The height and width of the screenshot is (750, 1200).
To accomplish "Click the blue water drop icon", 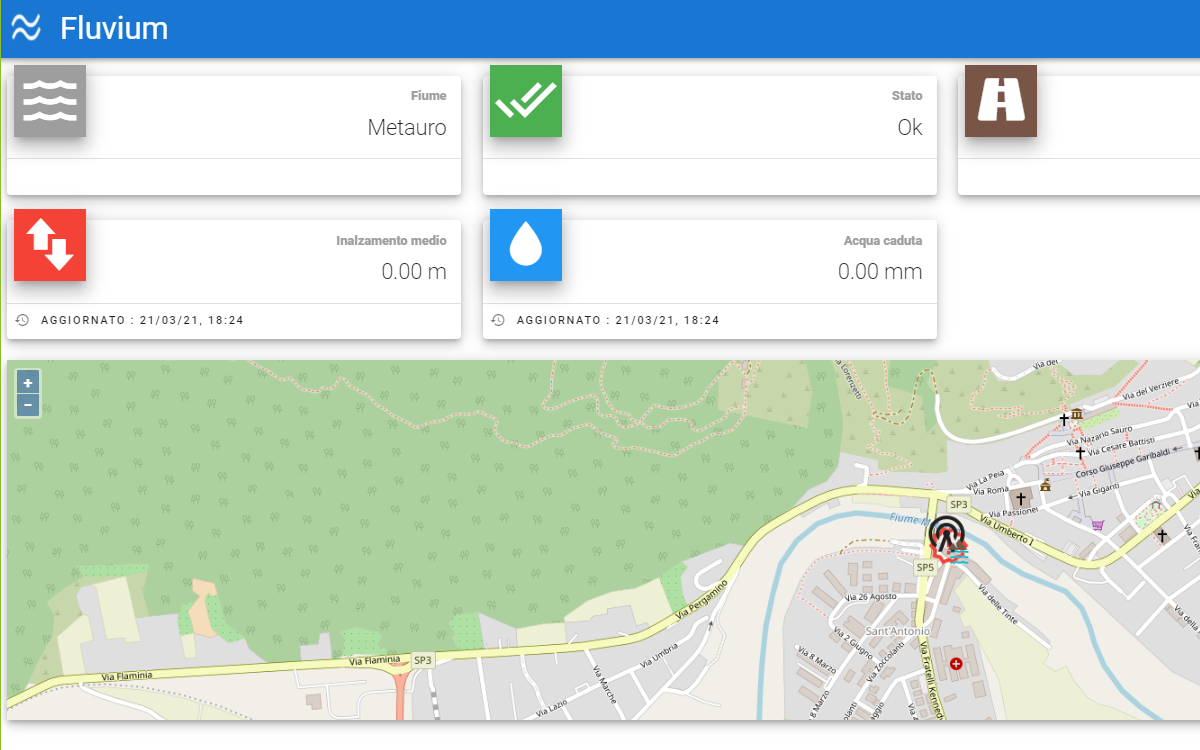I will [x=526, y=245].
